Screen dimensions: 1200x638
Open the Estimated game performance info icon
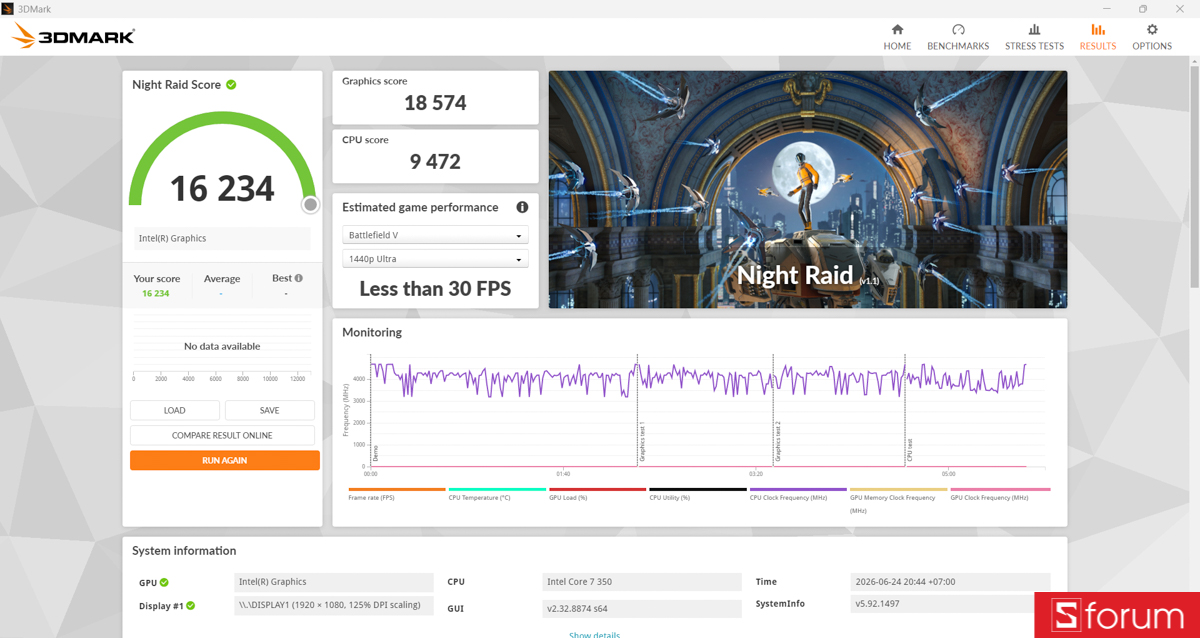522,207
